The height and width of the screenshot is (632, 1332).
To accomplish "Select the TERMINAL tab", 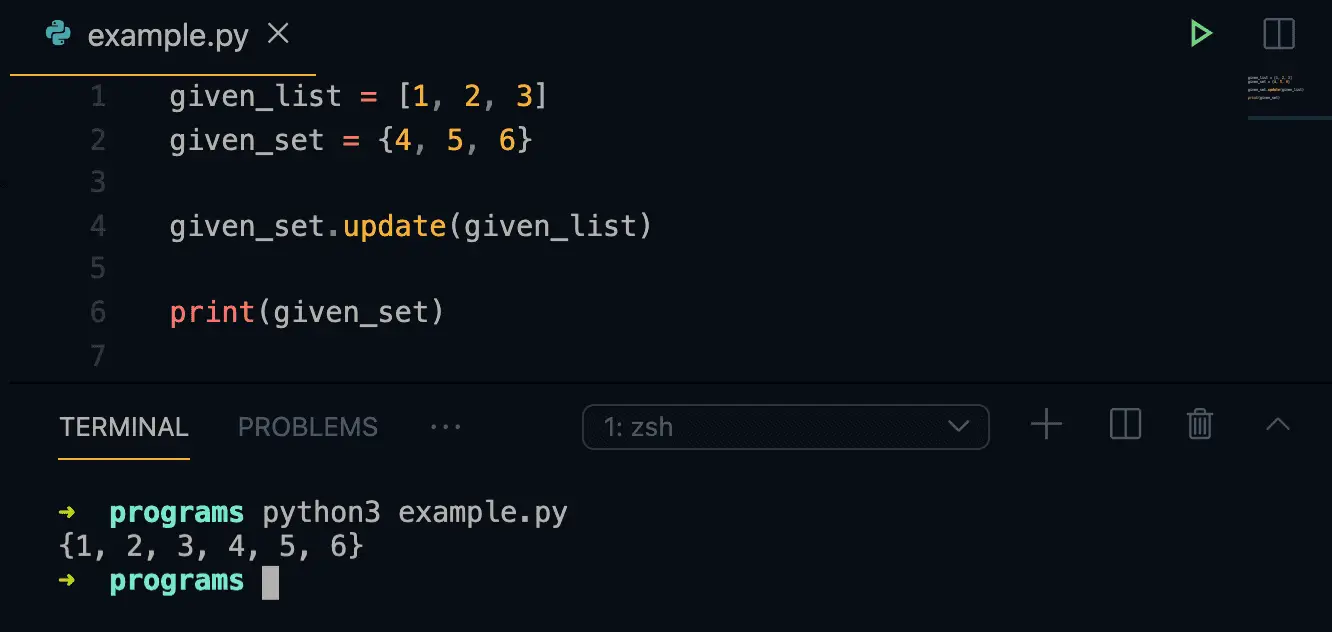I will (x=124, y=427).
